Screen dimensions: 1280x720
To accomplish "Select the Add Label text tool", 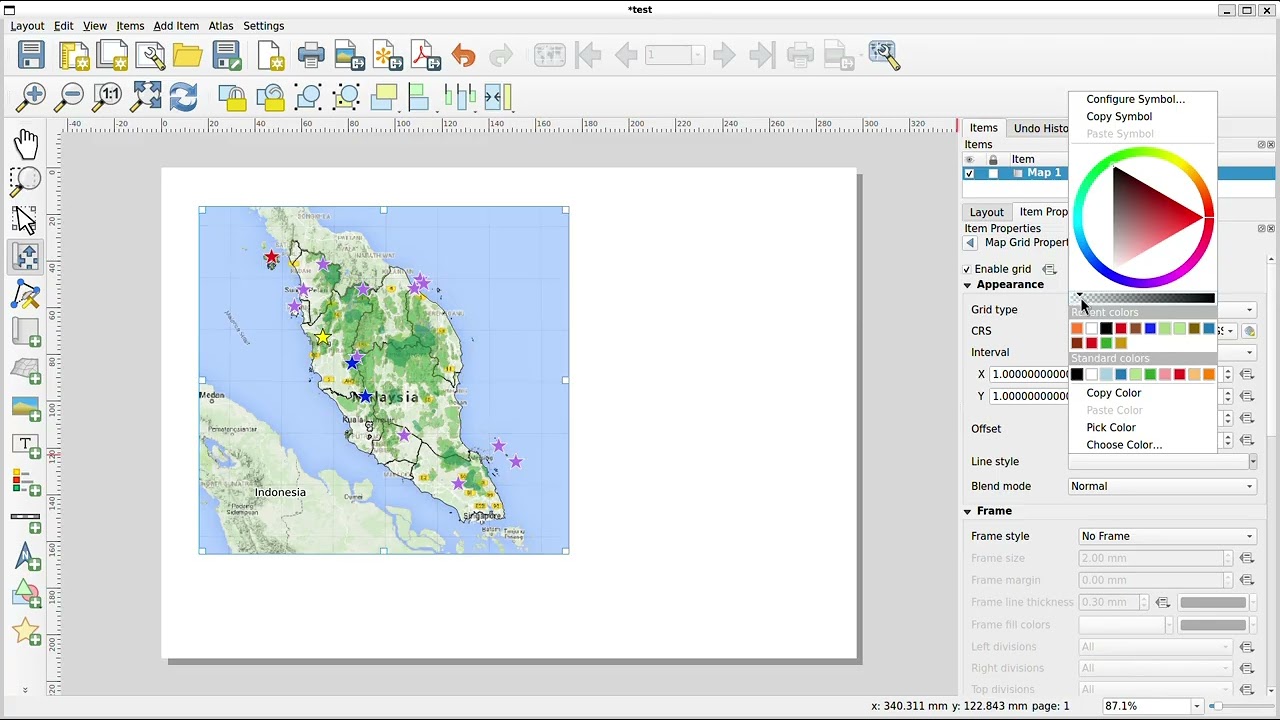I will pyautogui.click(x=26, y=444).
